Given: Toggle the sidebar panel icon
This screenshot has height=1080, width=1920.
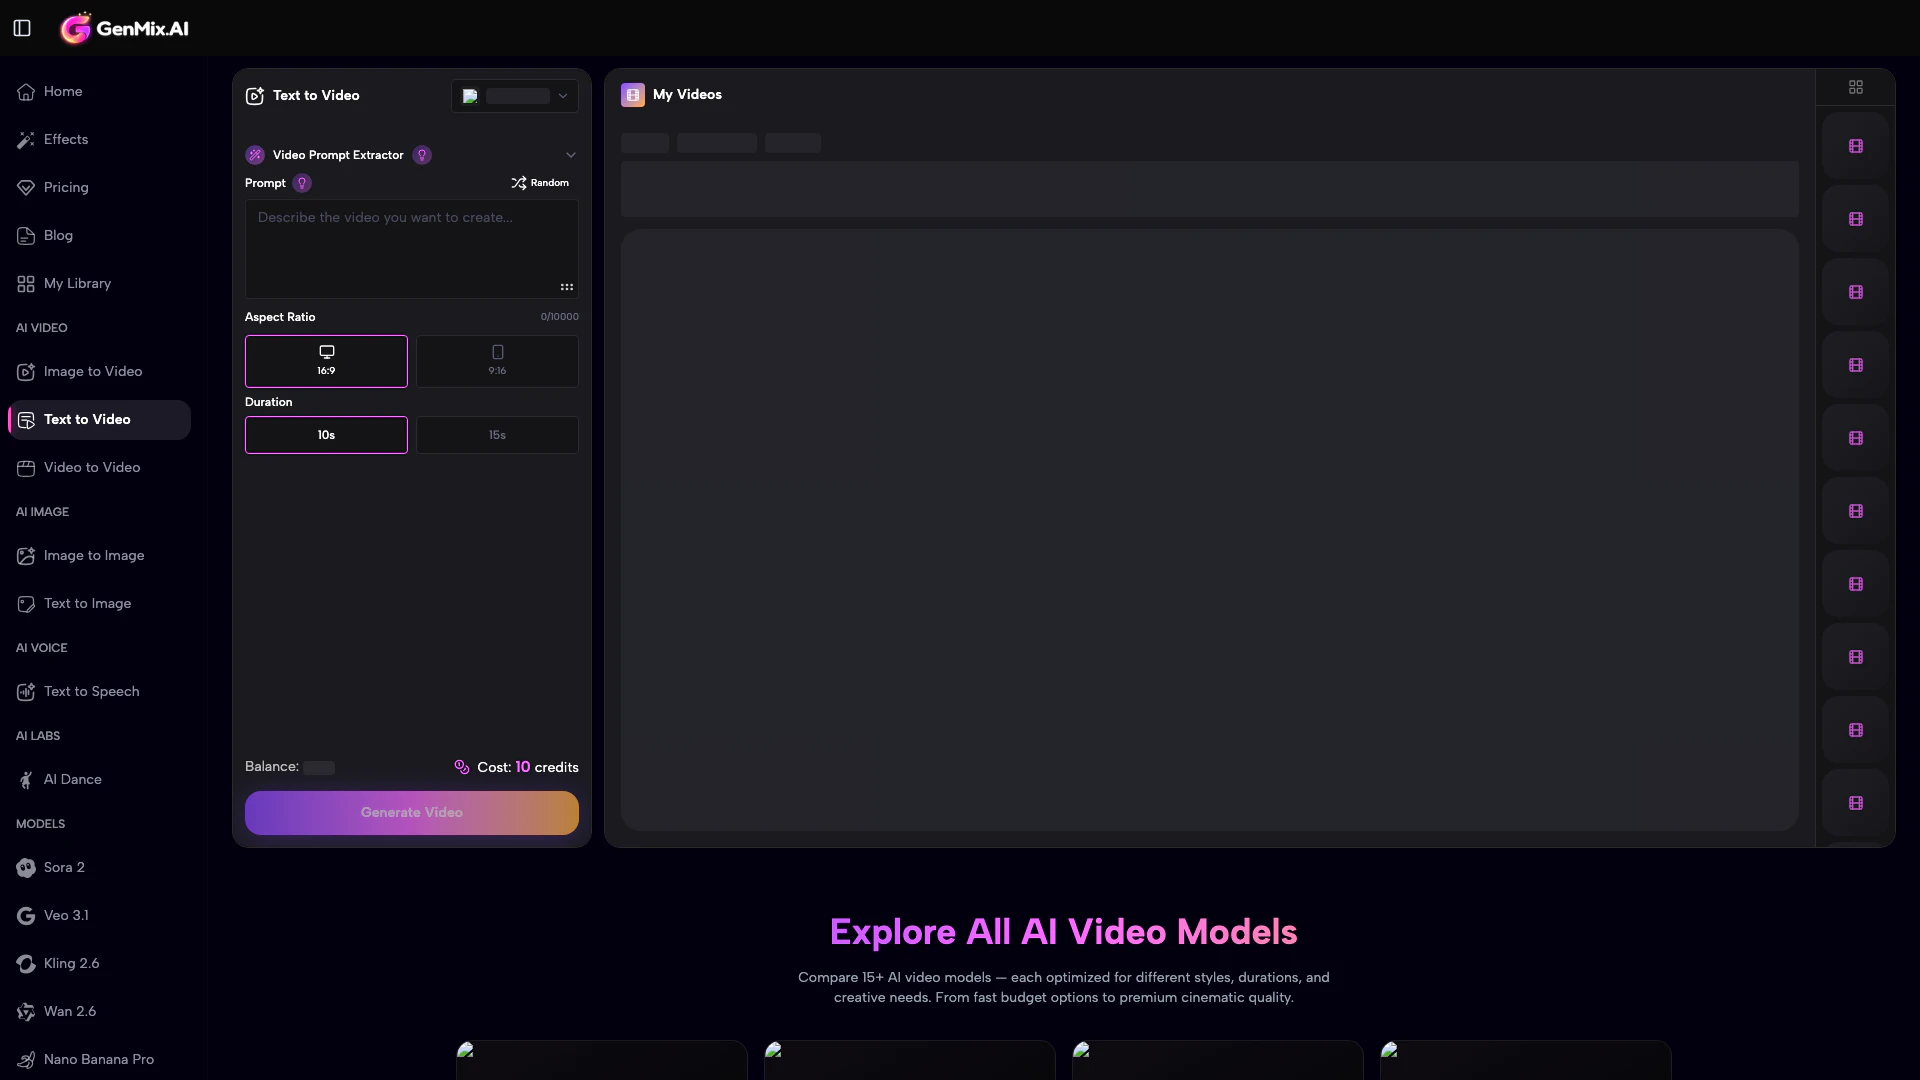Looking at the screenshot, I should 22,28.
